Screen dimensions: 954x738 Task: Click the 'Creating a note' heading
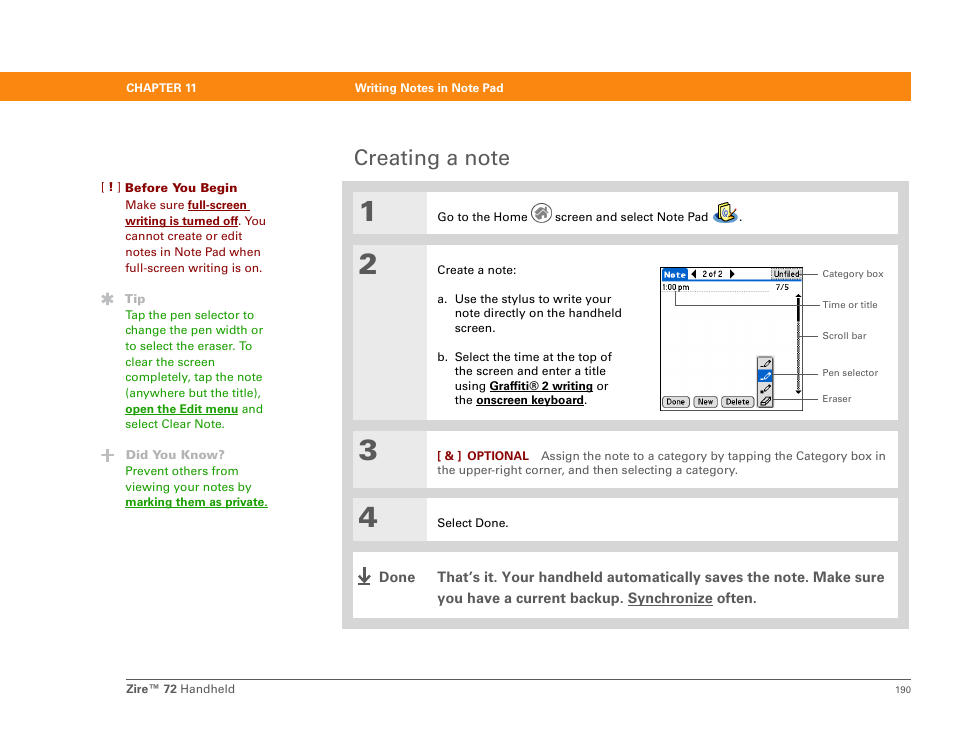432,158
